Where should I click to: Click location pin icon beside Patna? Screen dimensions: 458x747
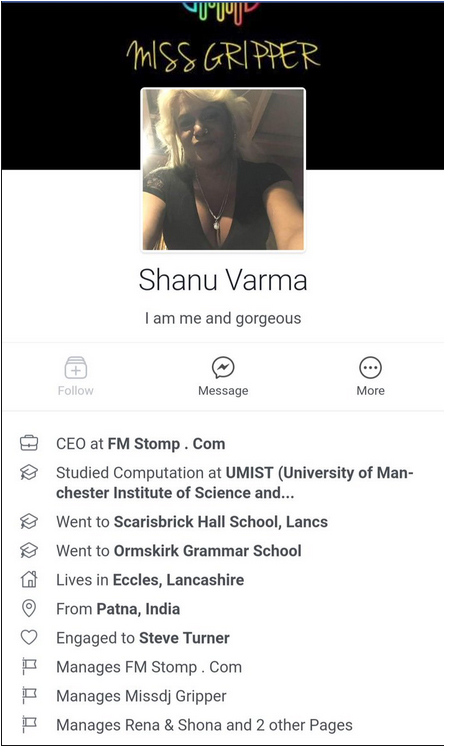[x=29, y=608]
